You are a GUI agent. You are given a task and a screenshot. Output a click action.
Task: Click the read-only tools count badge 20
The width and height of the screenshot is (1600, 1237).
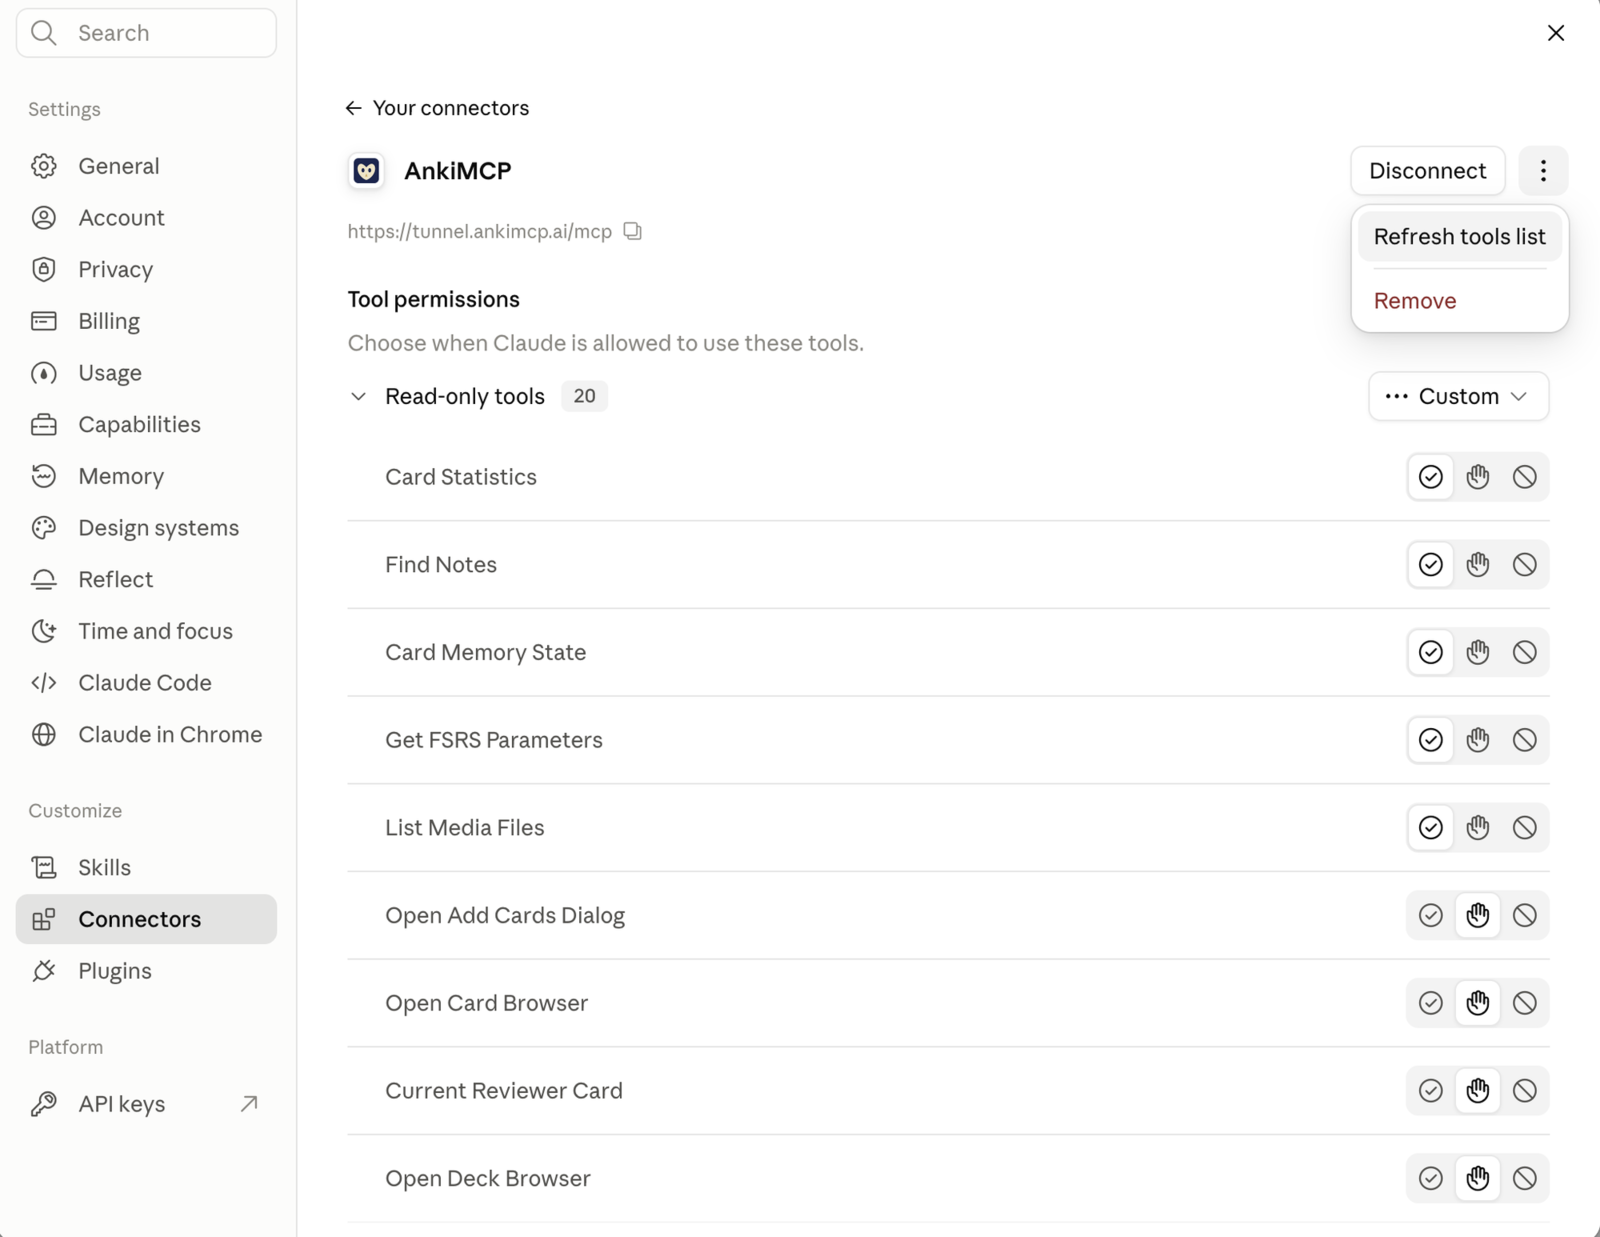pos(584,396)
